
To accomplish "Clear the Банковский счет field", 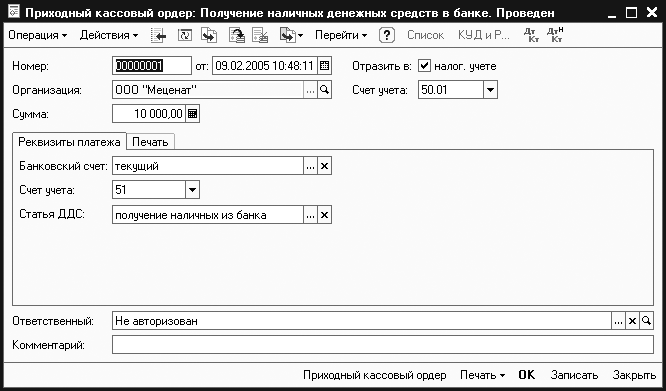I will (325, 166).
